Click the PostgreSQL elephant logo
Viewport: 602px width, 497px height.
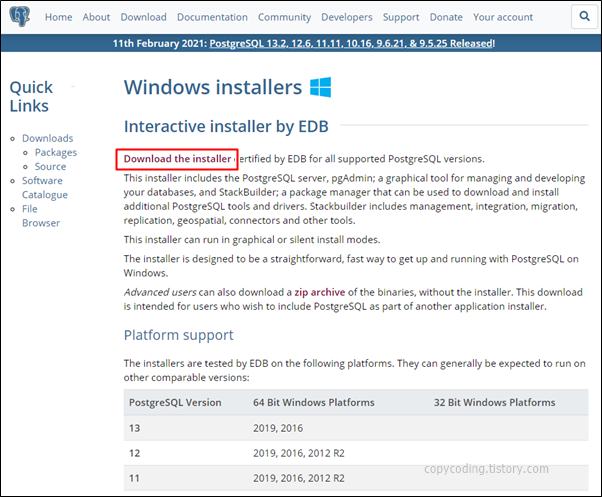coord(20,16)
